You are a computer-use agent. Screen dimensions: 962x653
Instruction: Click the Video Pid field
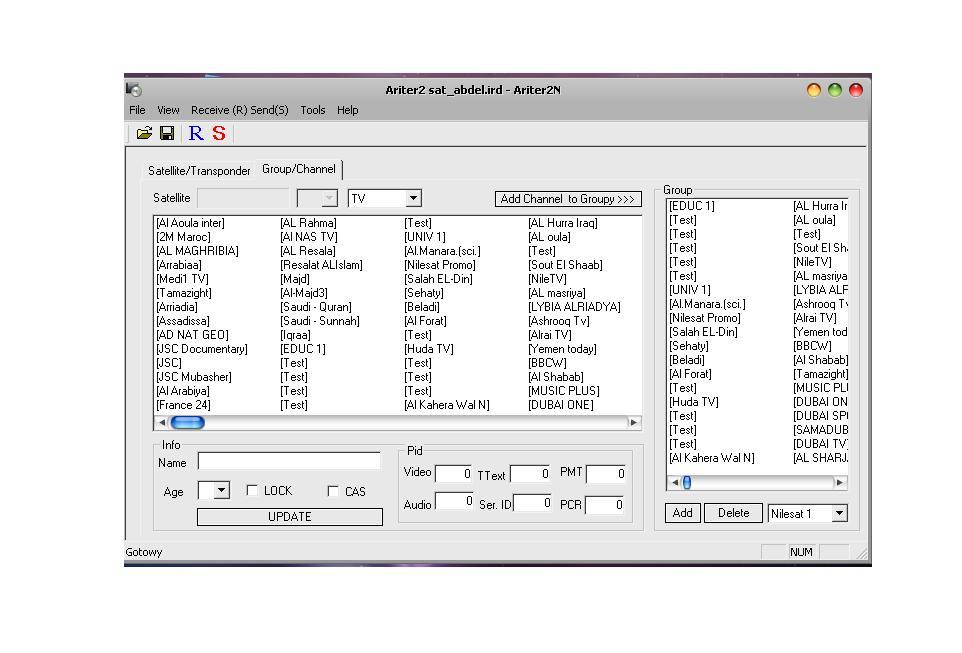tap(453, 473)
